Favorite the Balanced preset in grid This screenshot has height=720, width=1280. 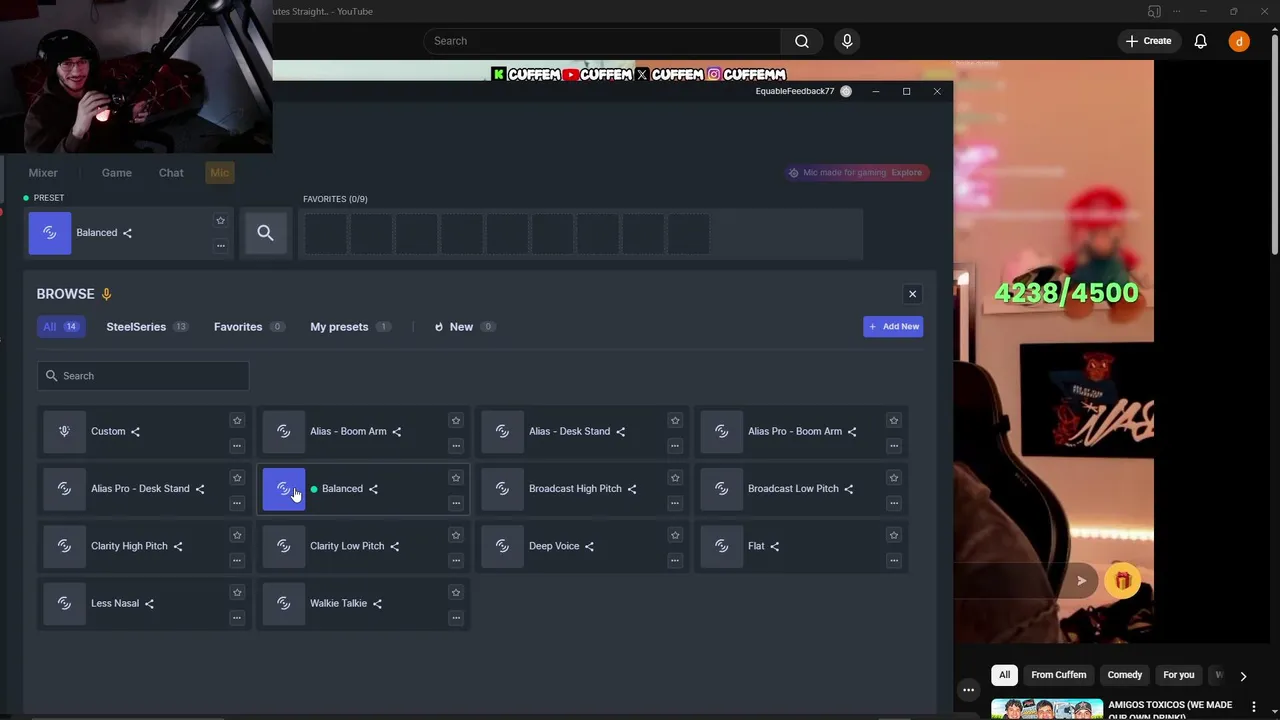[456, 478]
